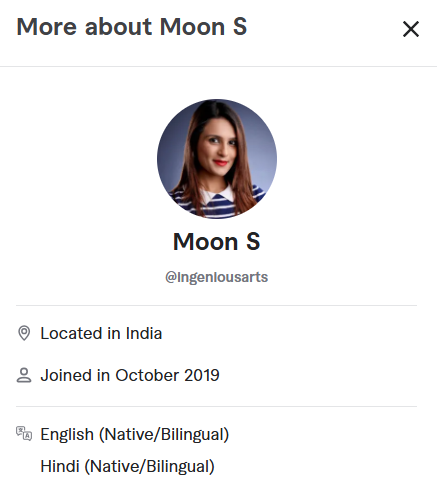Click October 2019 in the joined line
The image size is (437, 487).
click(167, 375)
